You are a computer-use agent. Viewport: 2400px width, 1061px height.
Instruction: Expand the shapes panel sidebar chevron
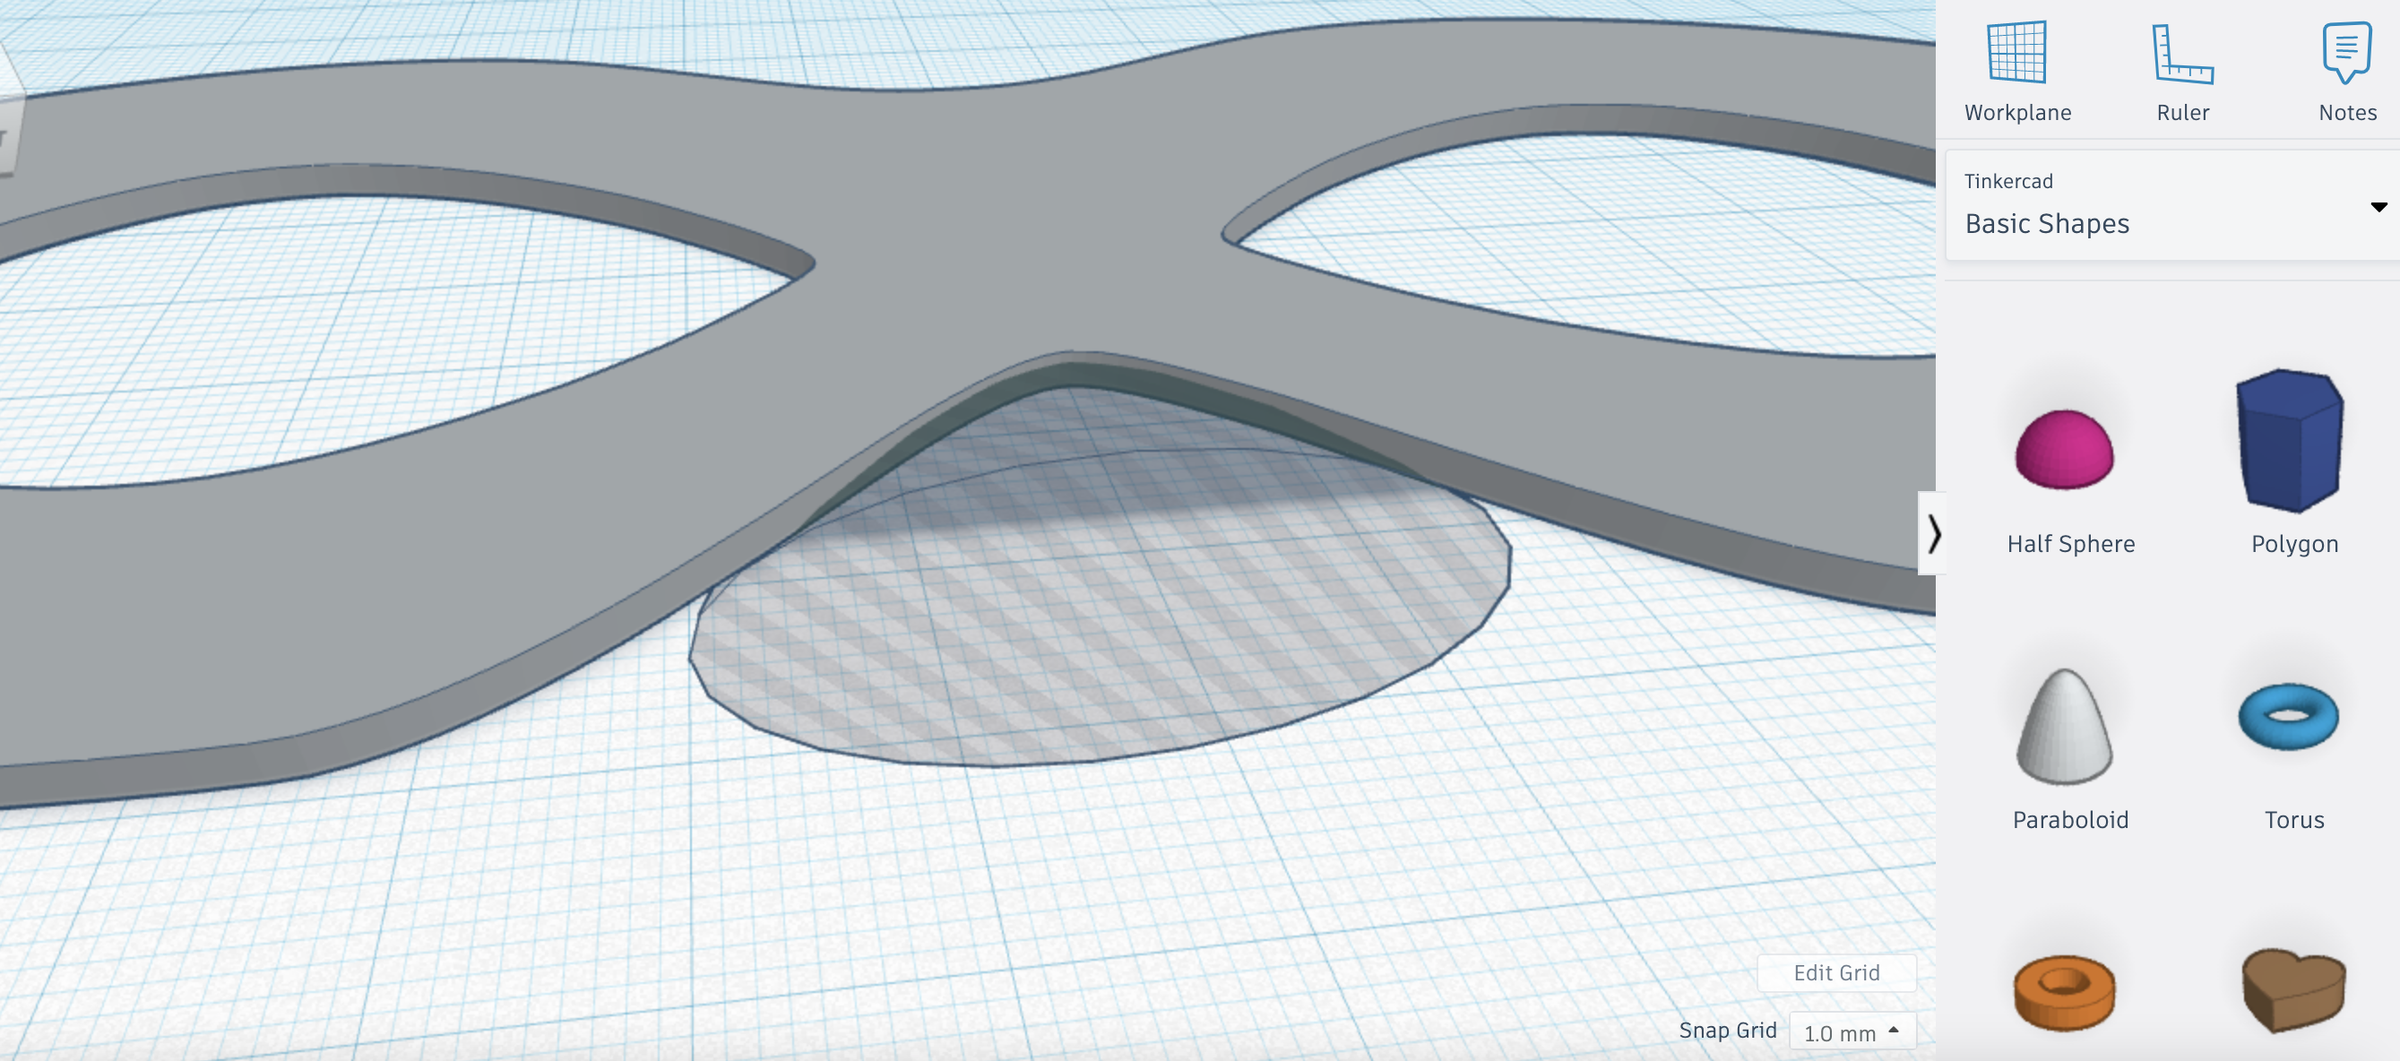coord(1936,533)
